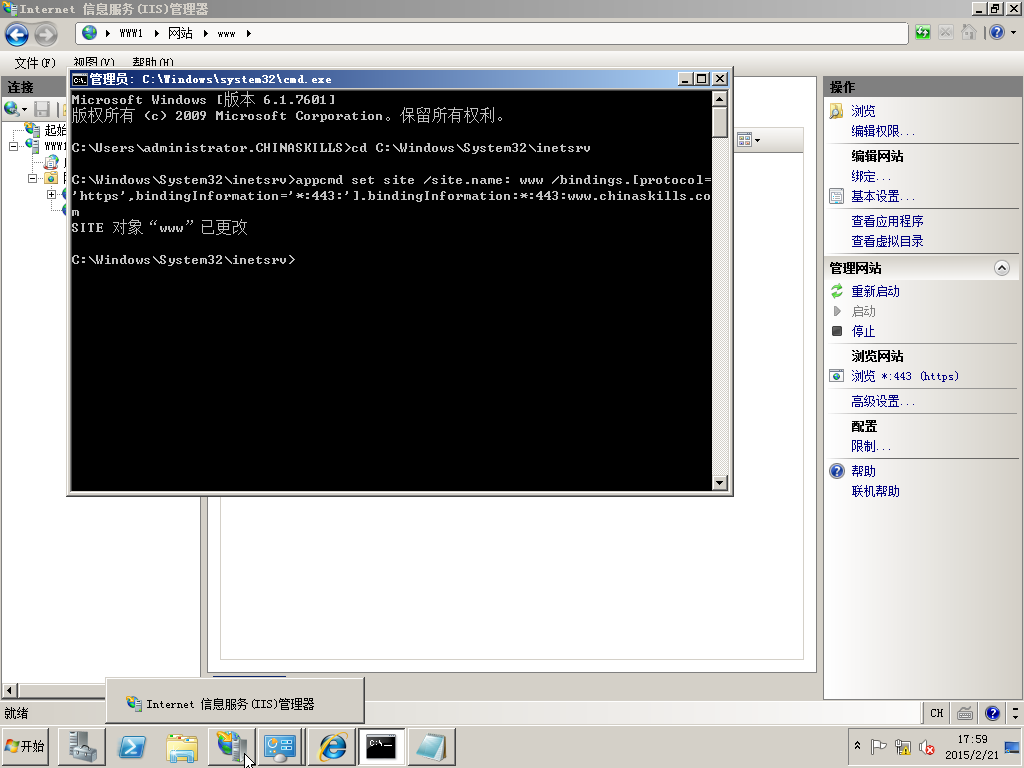Click the 基本设置 icon in actions pane
Screen dimensions: 1024x768
pos(837,196)
